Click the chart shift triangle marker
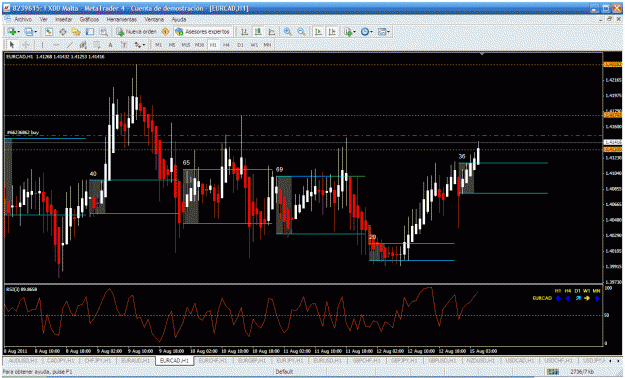This screenshot has height=378, width=625. pyautogui.click(x=482, y=53)
